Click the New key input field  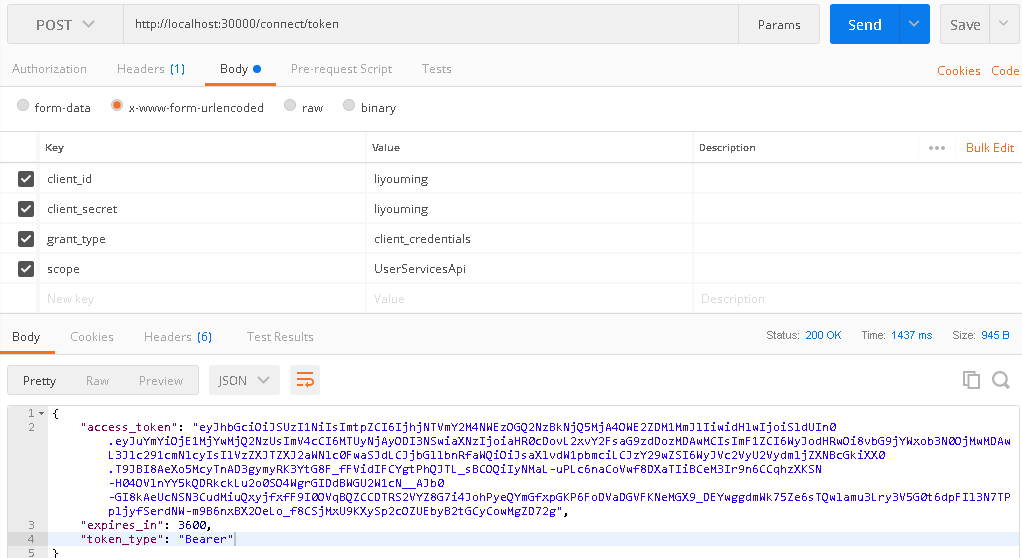(x=203, y=299)
